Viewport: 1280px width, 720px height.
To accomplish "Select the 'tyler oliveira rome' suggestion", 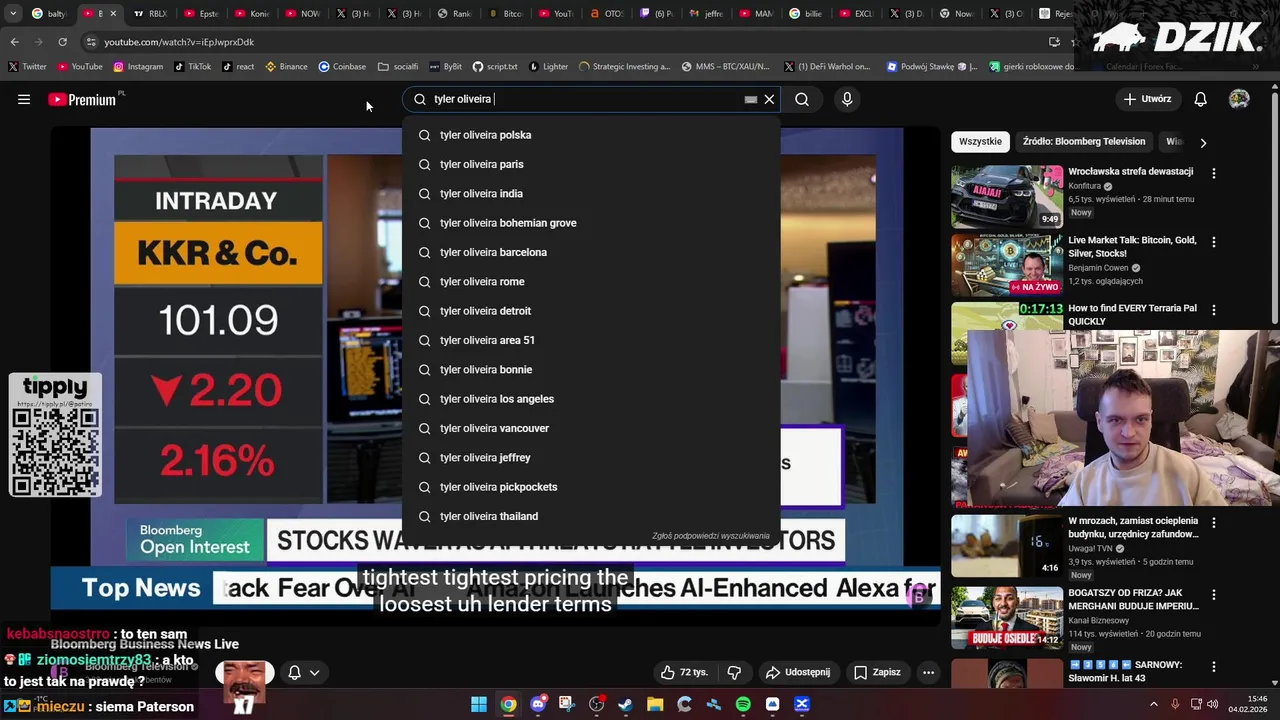I will (x=591, y=281).
